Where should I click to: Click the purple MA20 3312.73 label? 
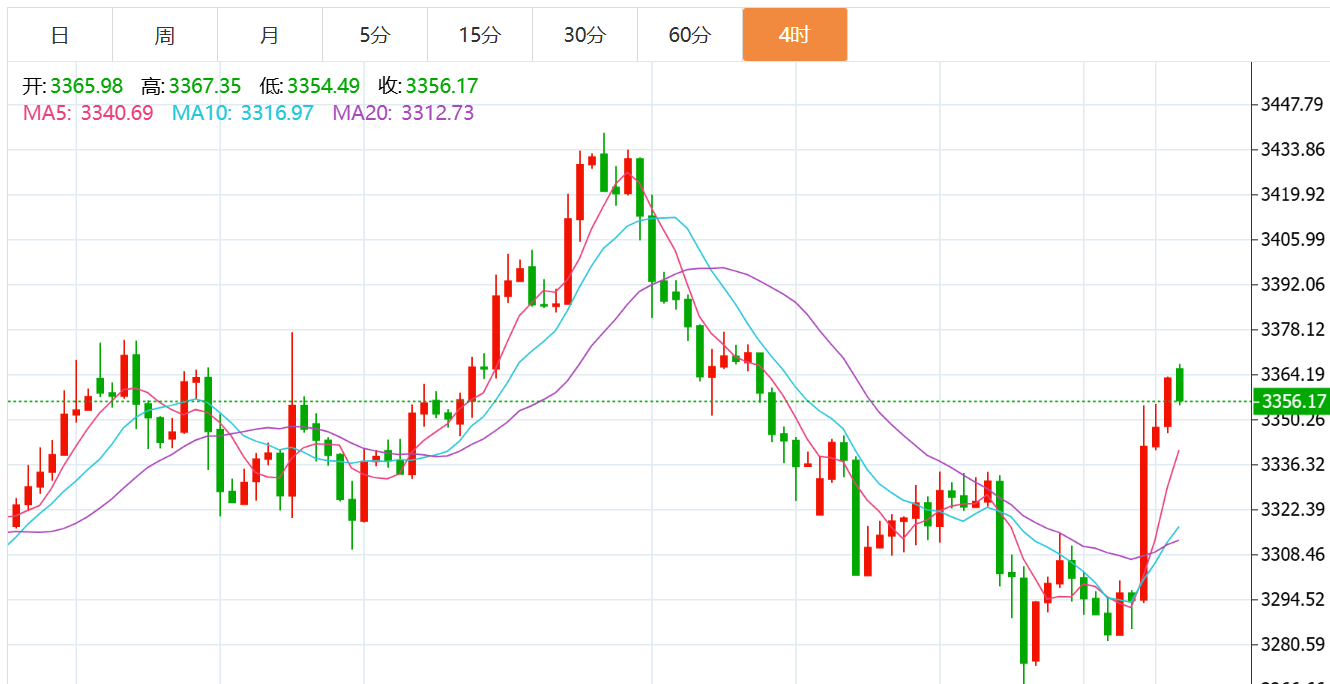pos(403,113)
